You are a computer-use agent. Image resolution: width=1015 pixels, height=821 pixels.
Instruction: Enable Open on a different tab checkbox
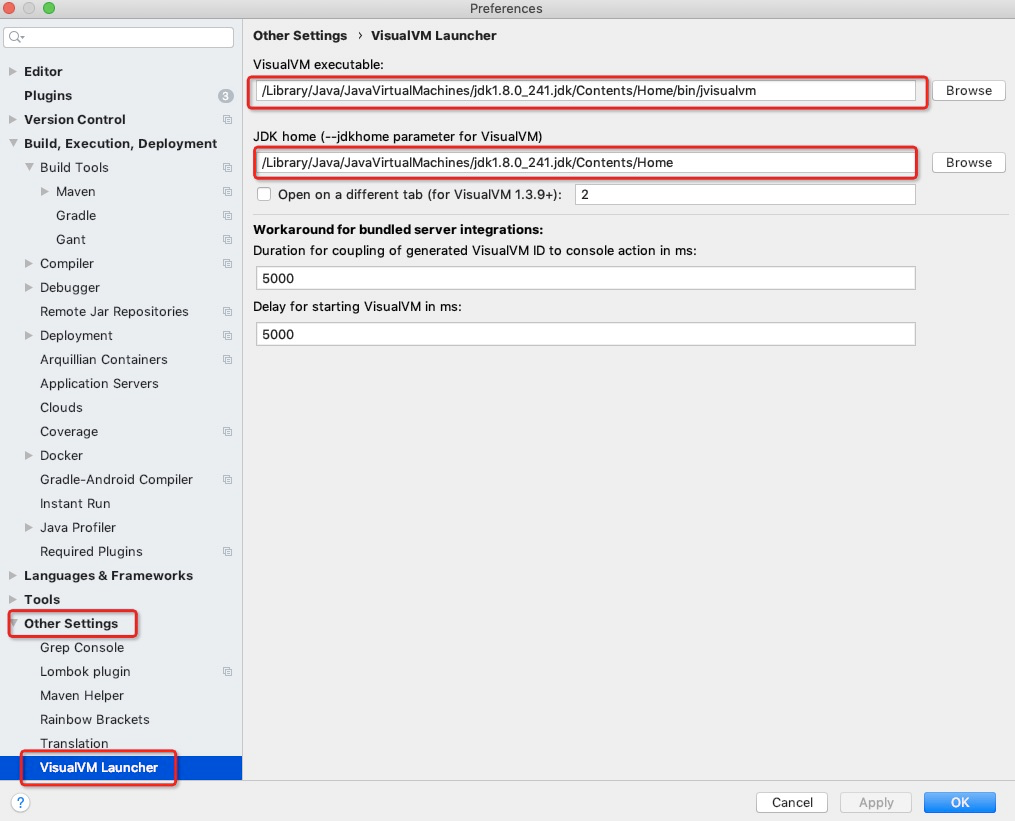264,194
